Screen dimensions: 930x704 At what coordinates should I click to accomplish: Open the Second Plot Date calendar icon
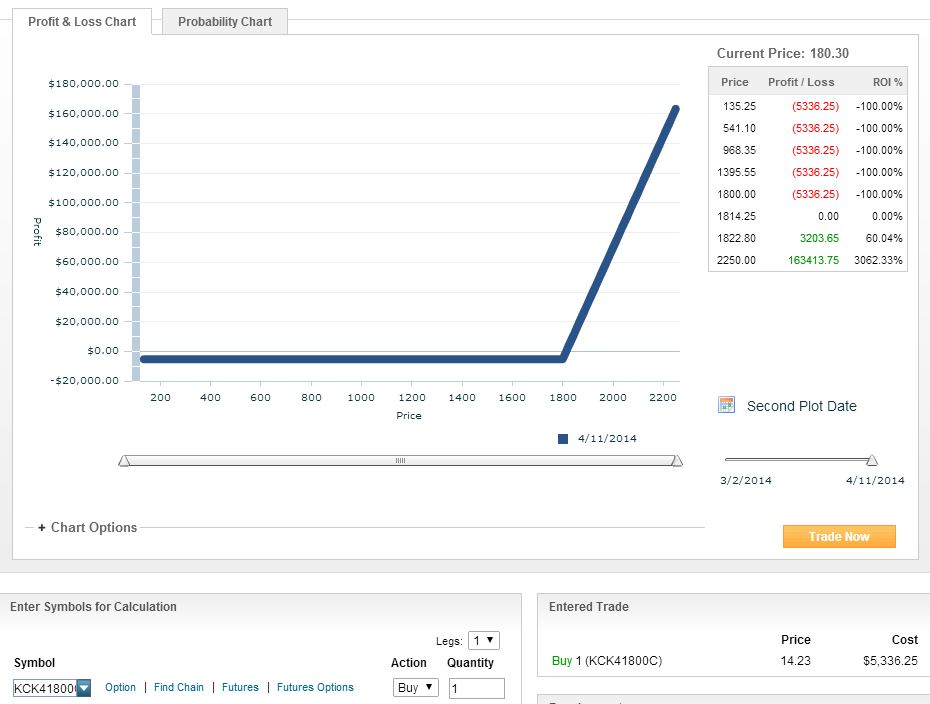coord(726,405)
